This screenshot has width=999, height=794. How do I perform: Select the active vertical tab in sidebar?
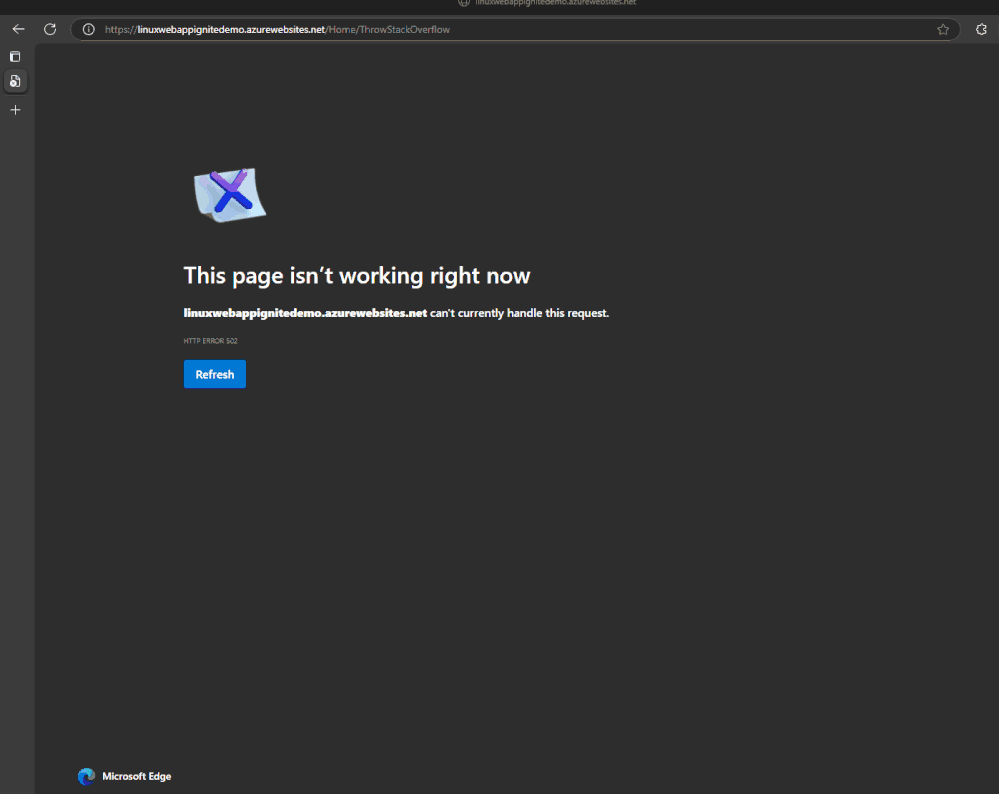click(15, 82)
